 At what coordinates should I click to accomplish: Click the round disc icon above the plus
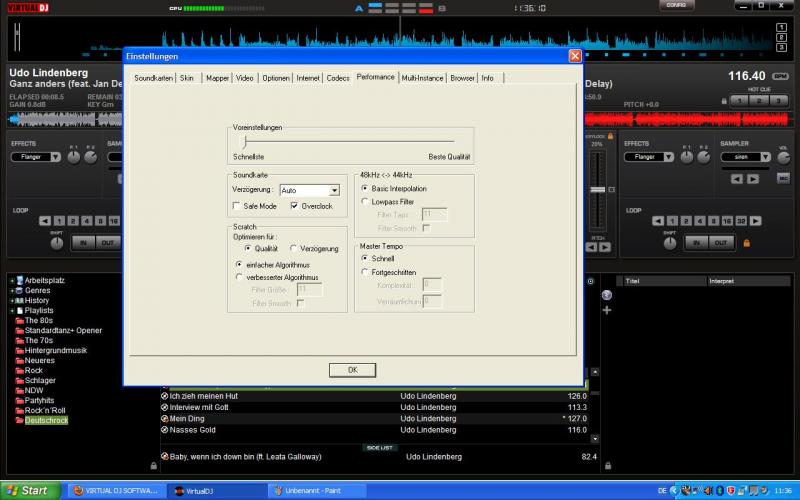click(x=607, y=295)
